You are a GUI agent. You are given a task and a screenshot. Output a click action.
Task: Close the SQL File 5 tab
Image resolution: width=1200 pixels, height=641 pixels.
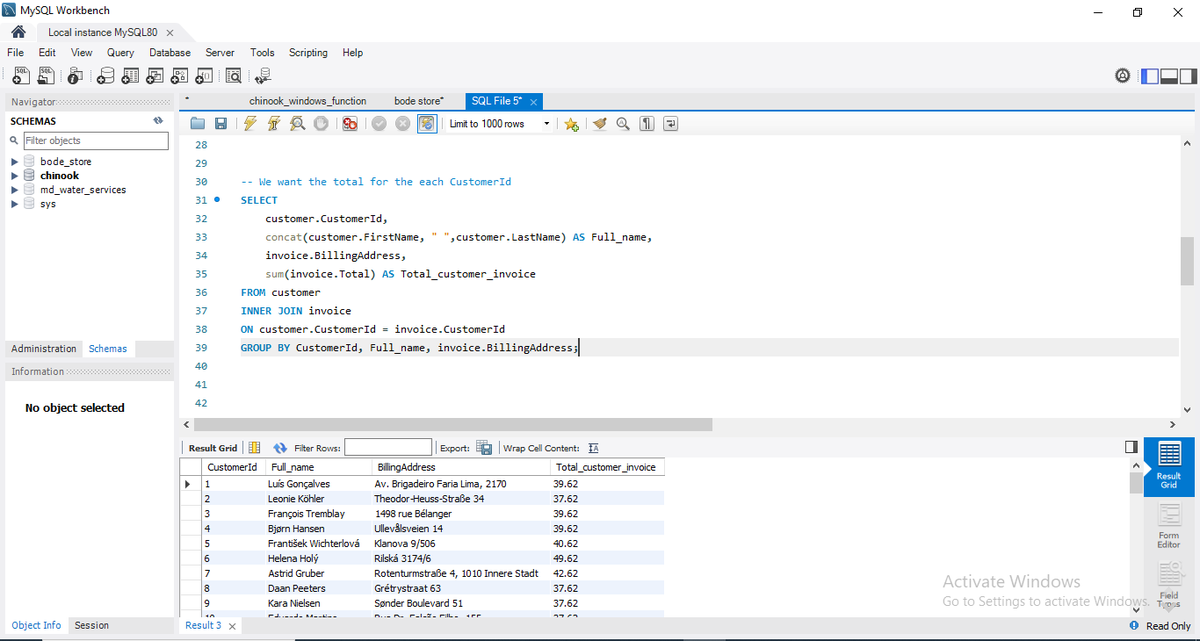(534, 102)
